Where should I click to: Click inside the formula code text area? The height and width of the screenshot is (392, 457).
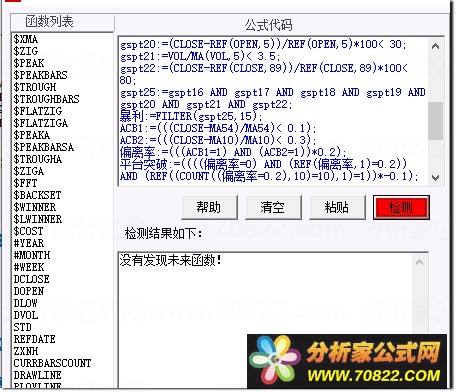pos(273,111)
